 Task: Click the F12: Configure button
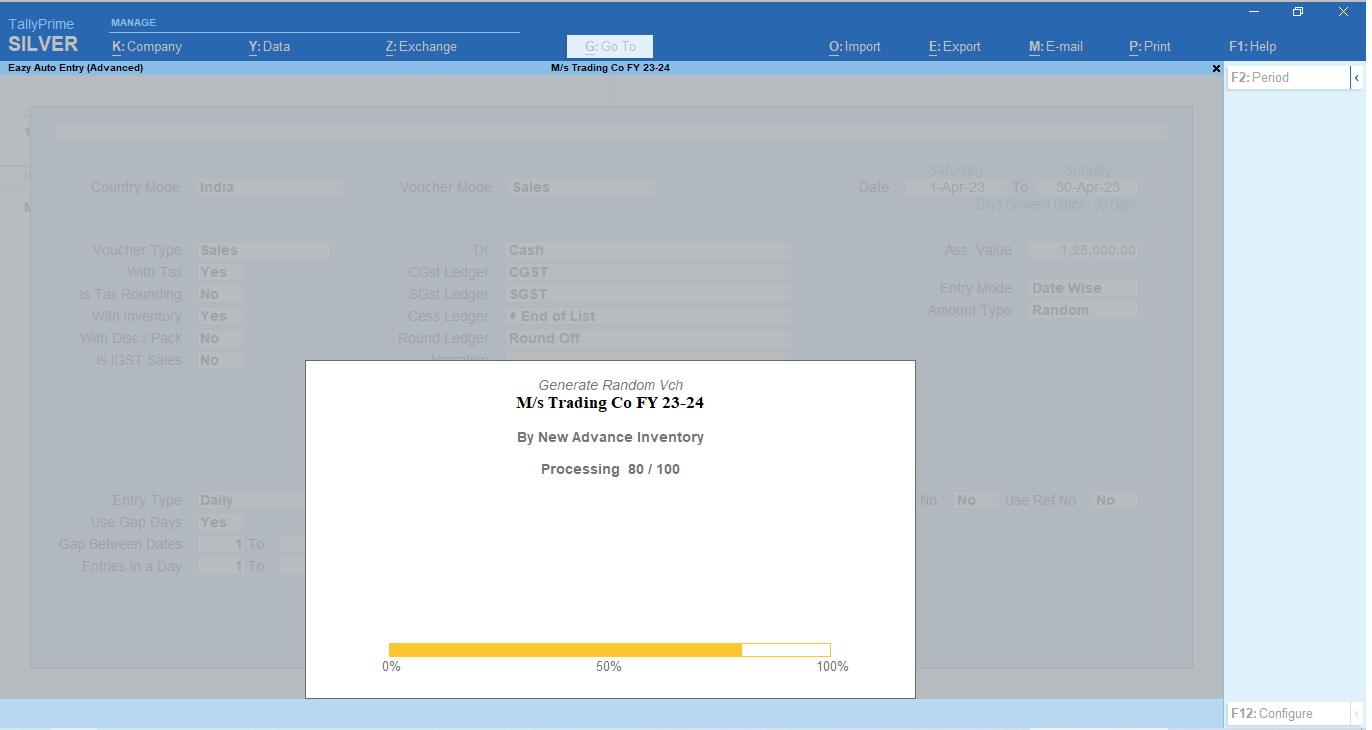point(1287,713)
